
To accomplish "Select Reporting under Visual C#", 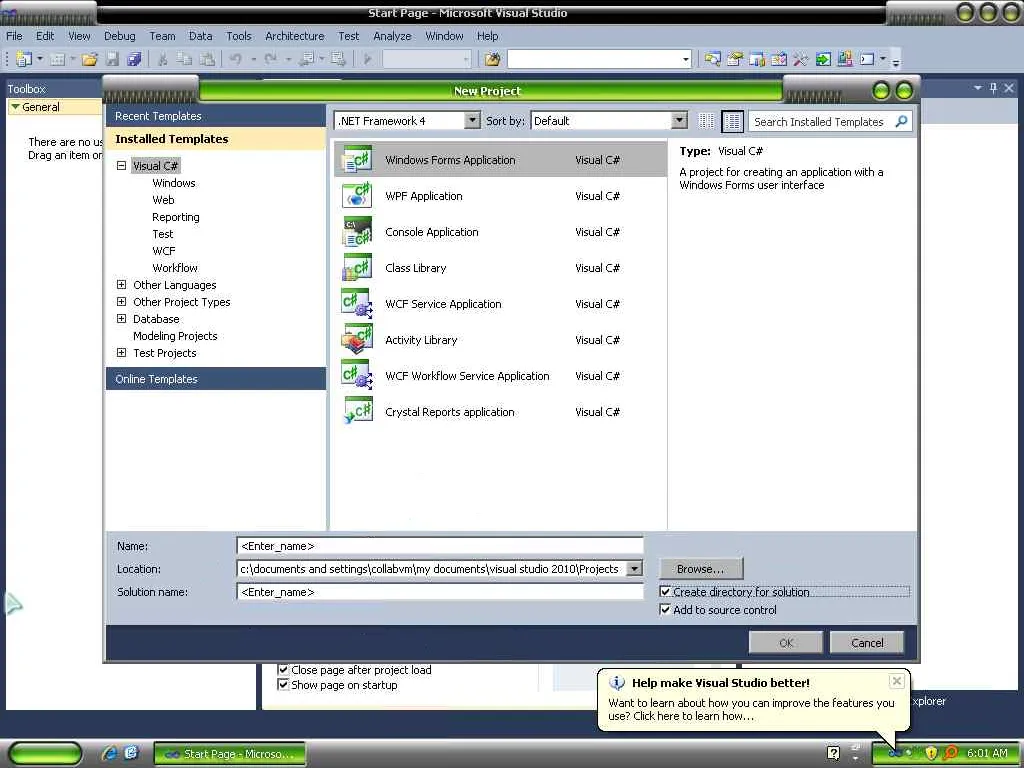I will coord(176,217).
